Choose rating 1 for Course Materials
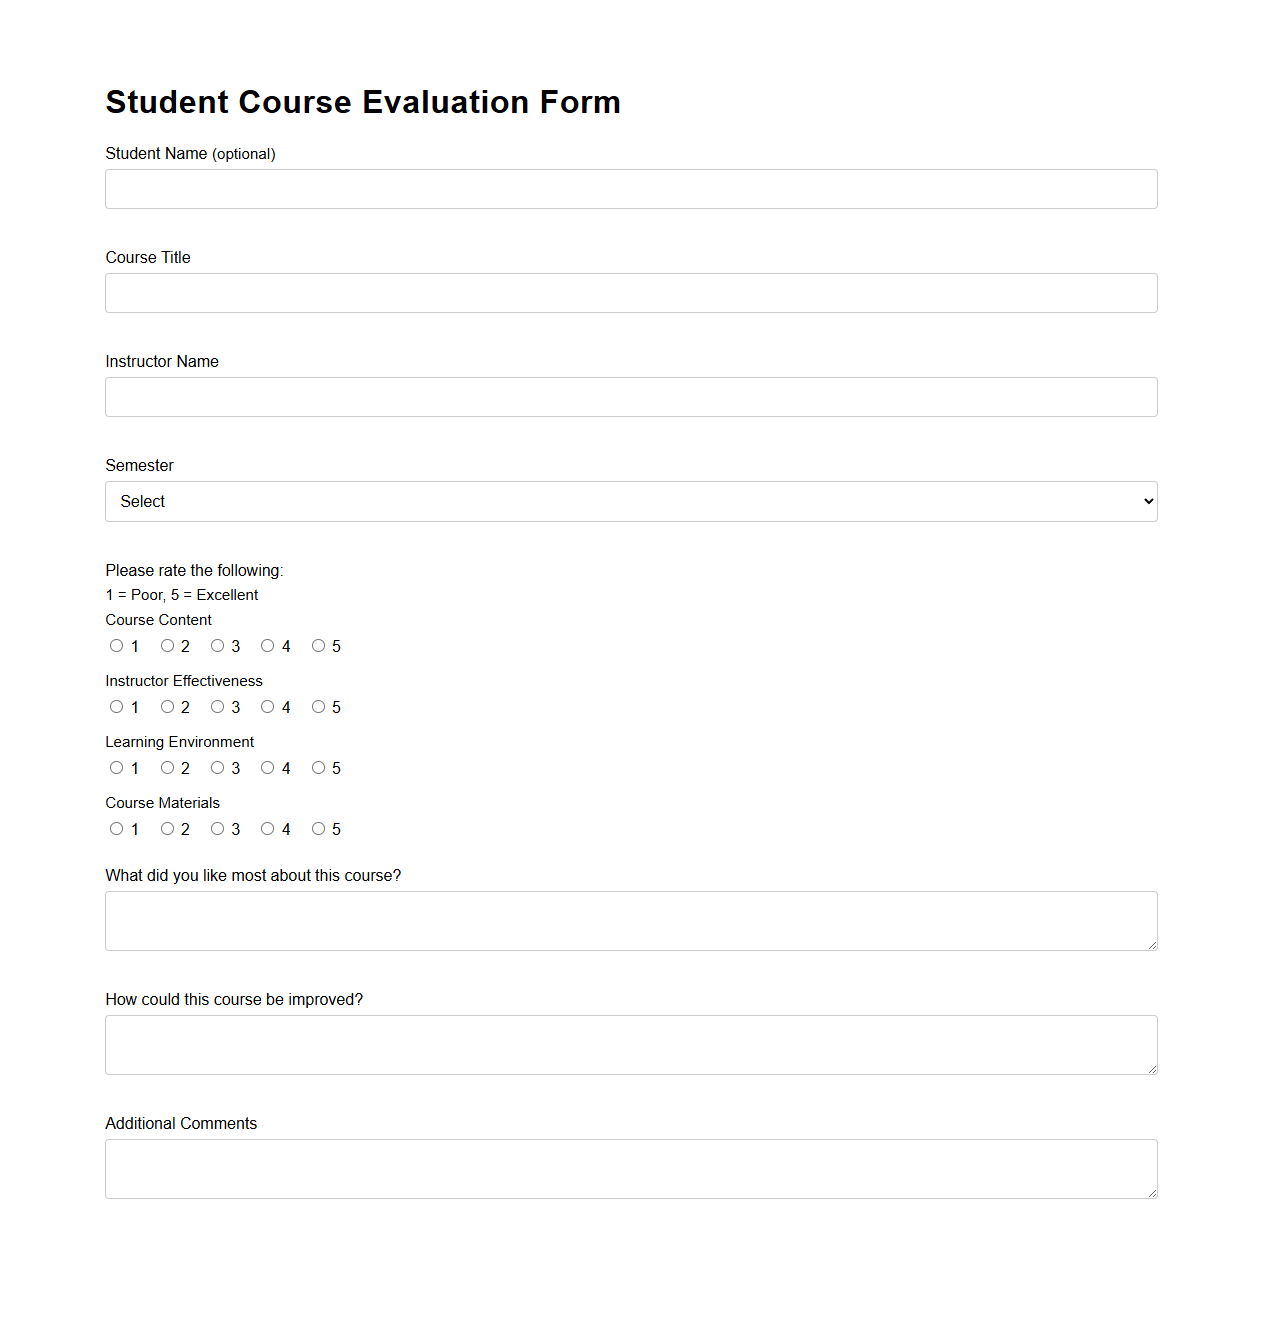The image size is (1263, 1323). pos(116,828)
